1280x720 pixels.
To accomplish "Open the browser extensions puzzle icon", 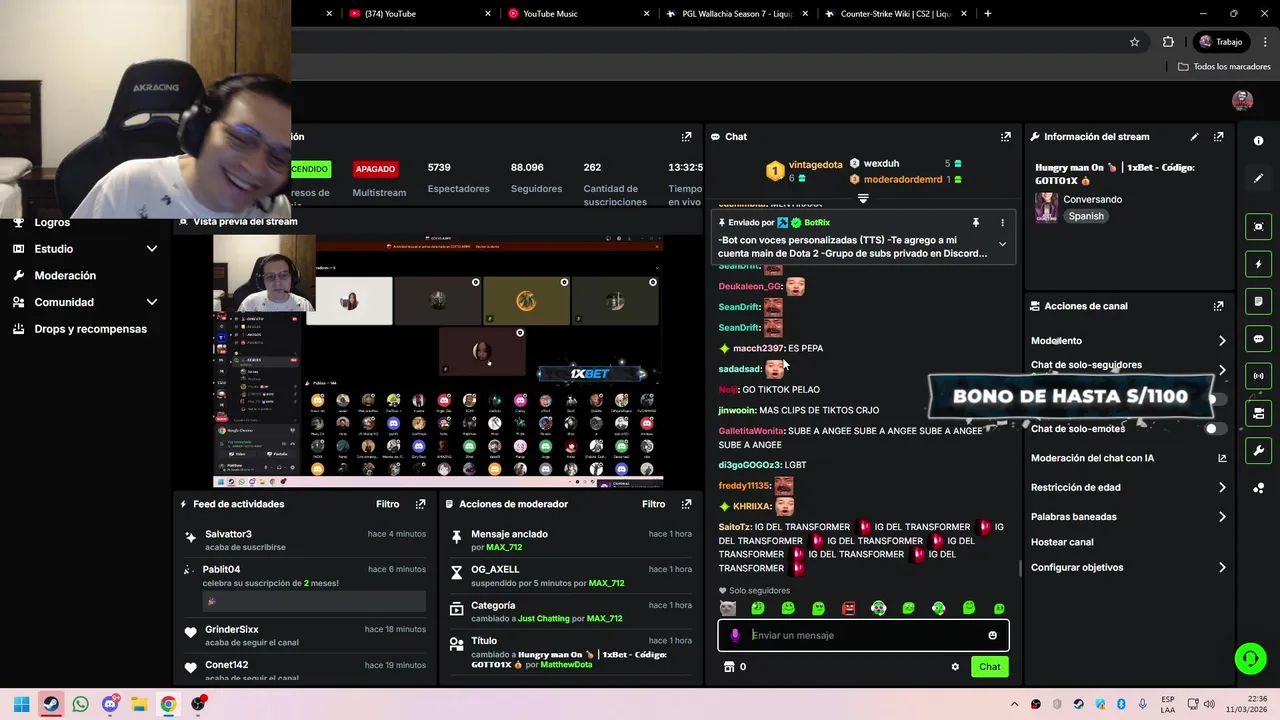I will click(1168, 42).
